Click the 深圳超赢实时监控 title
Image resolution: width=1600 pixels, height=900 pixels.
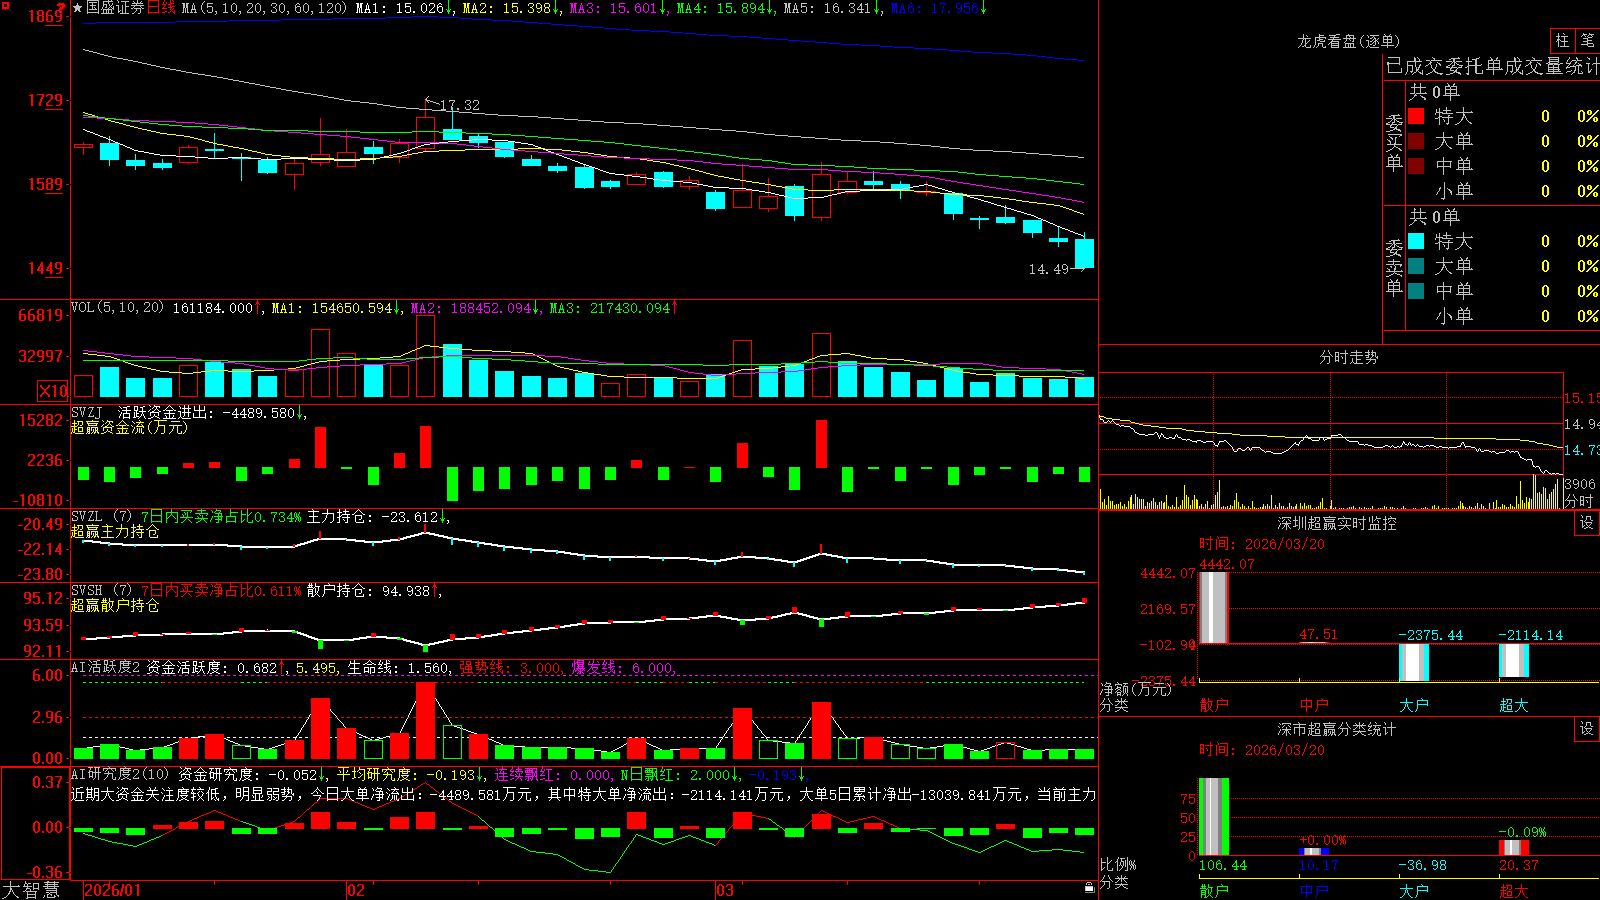coord(1336,523)
